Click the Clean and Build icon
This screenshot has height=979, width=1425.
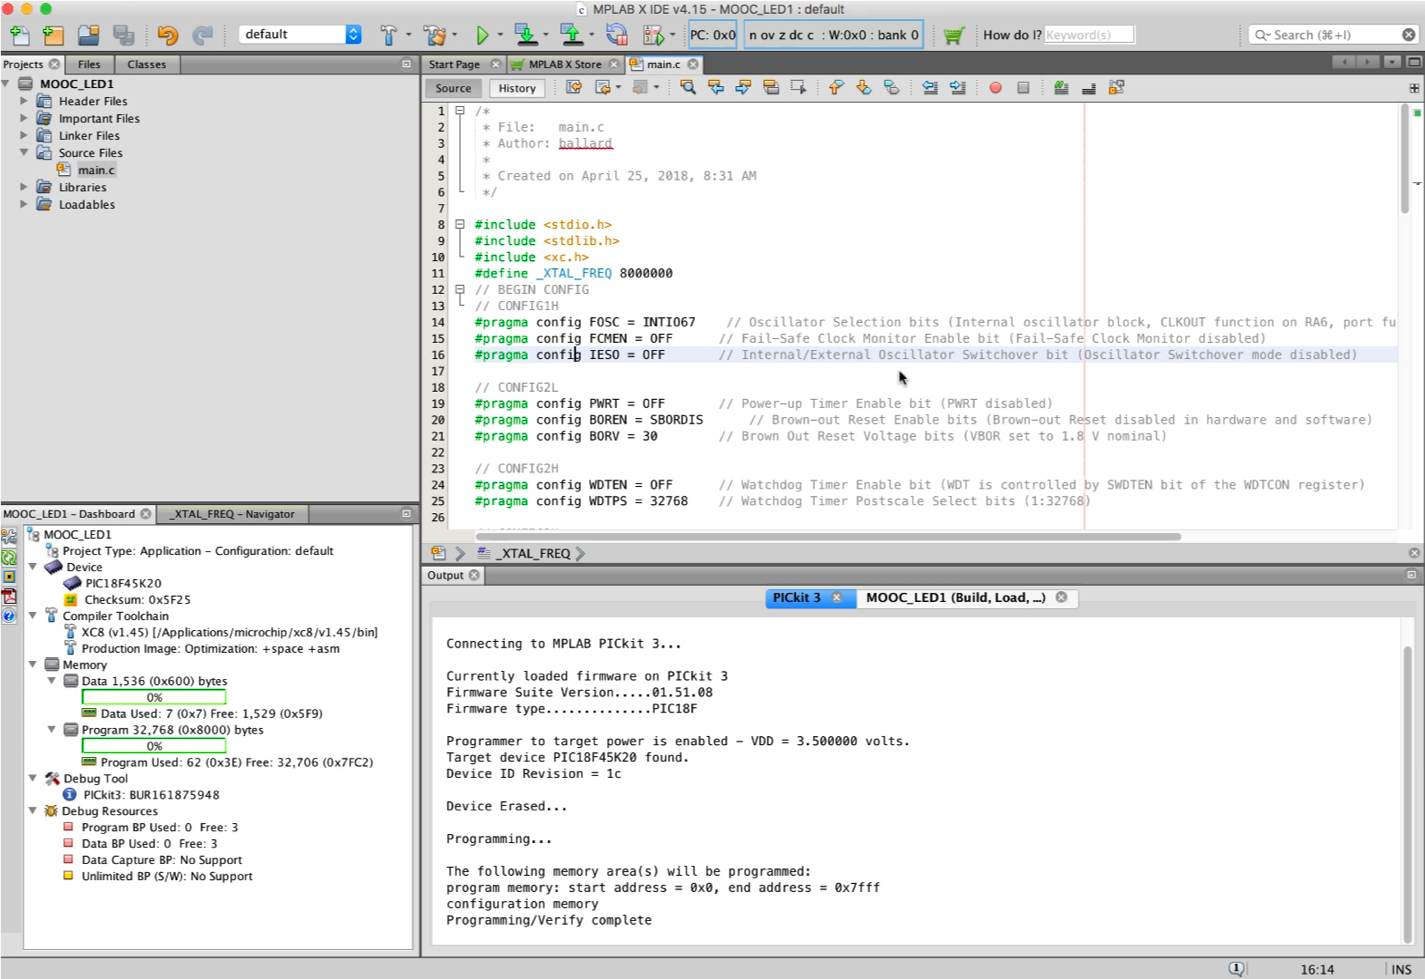pyautogui.click(x=435, y=35)
